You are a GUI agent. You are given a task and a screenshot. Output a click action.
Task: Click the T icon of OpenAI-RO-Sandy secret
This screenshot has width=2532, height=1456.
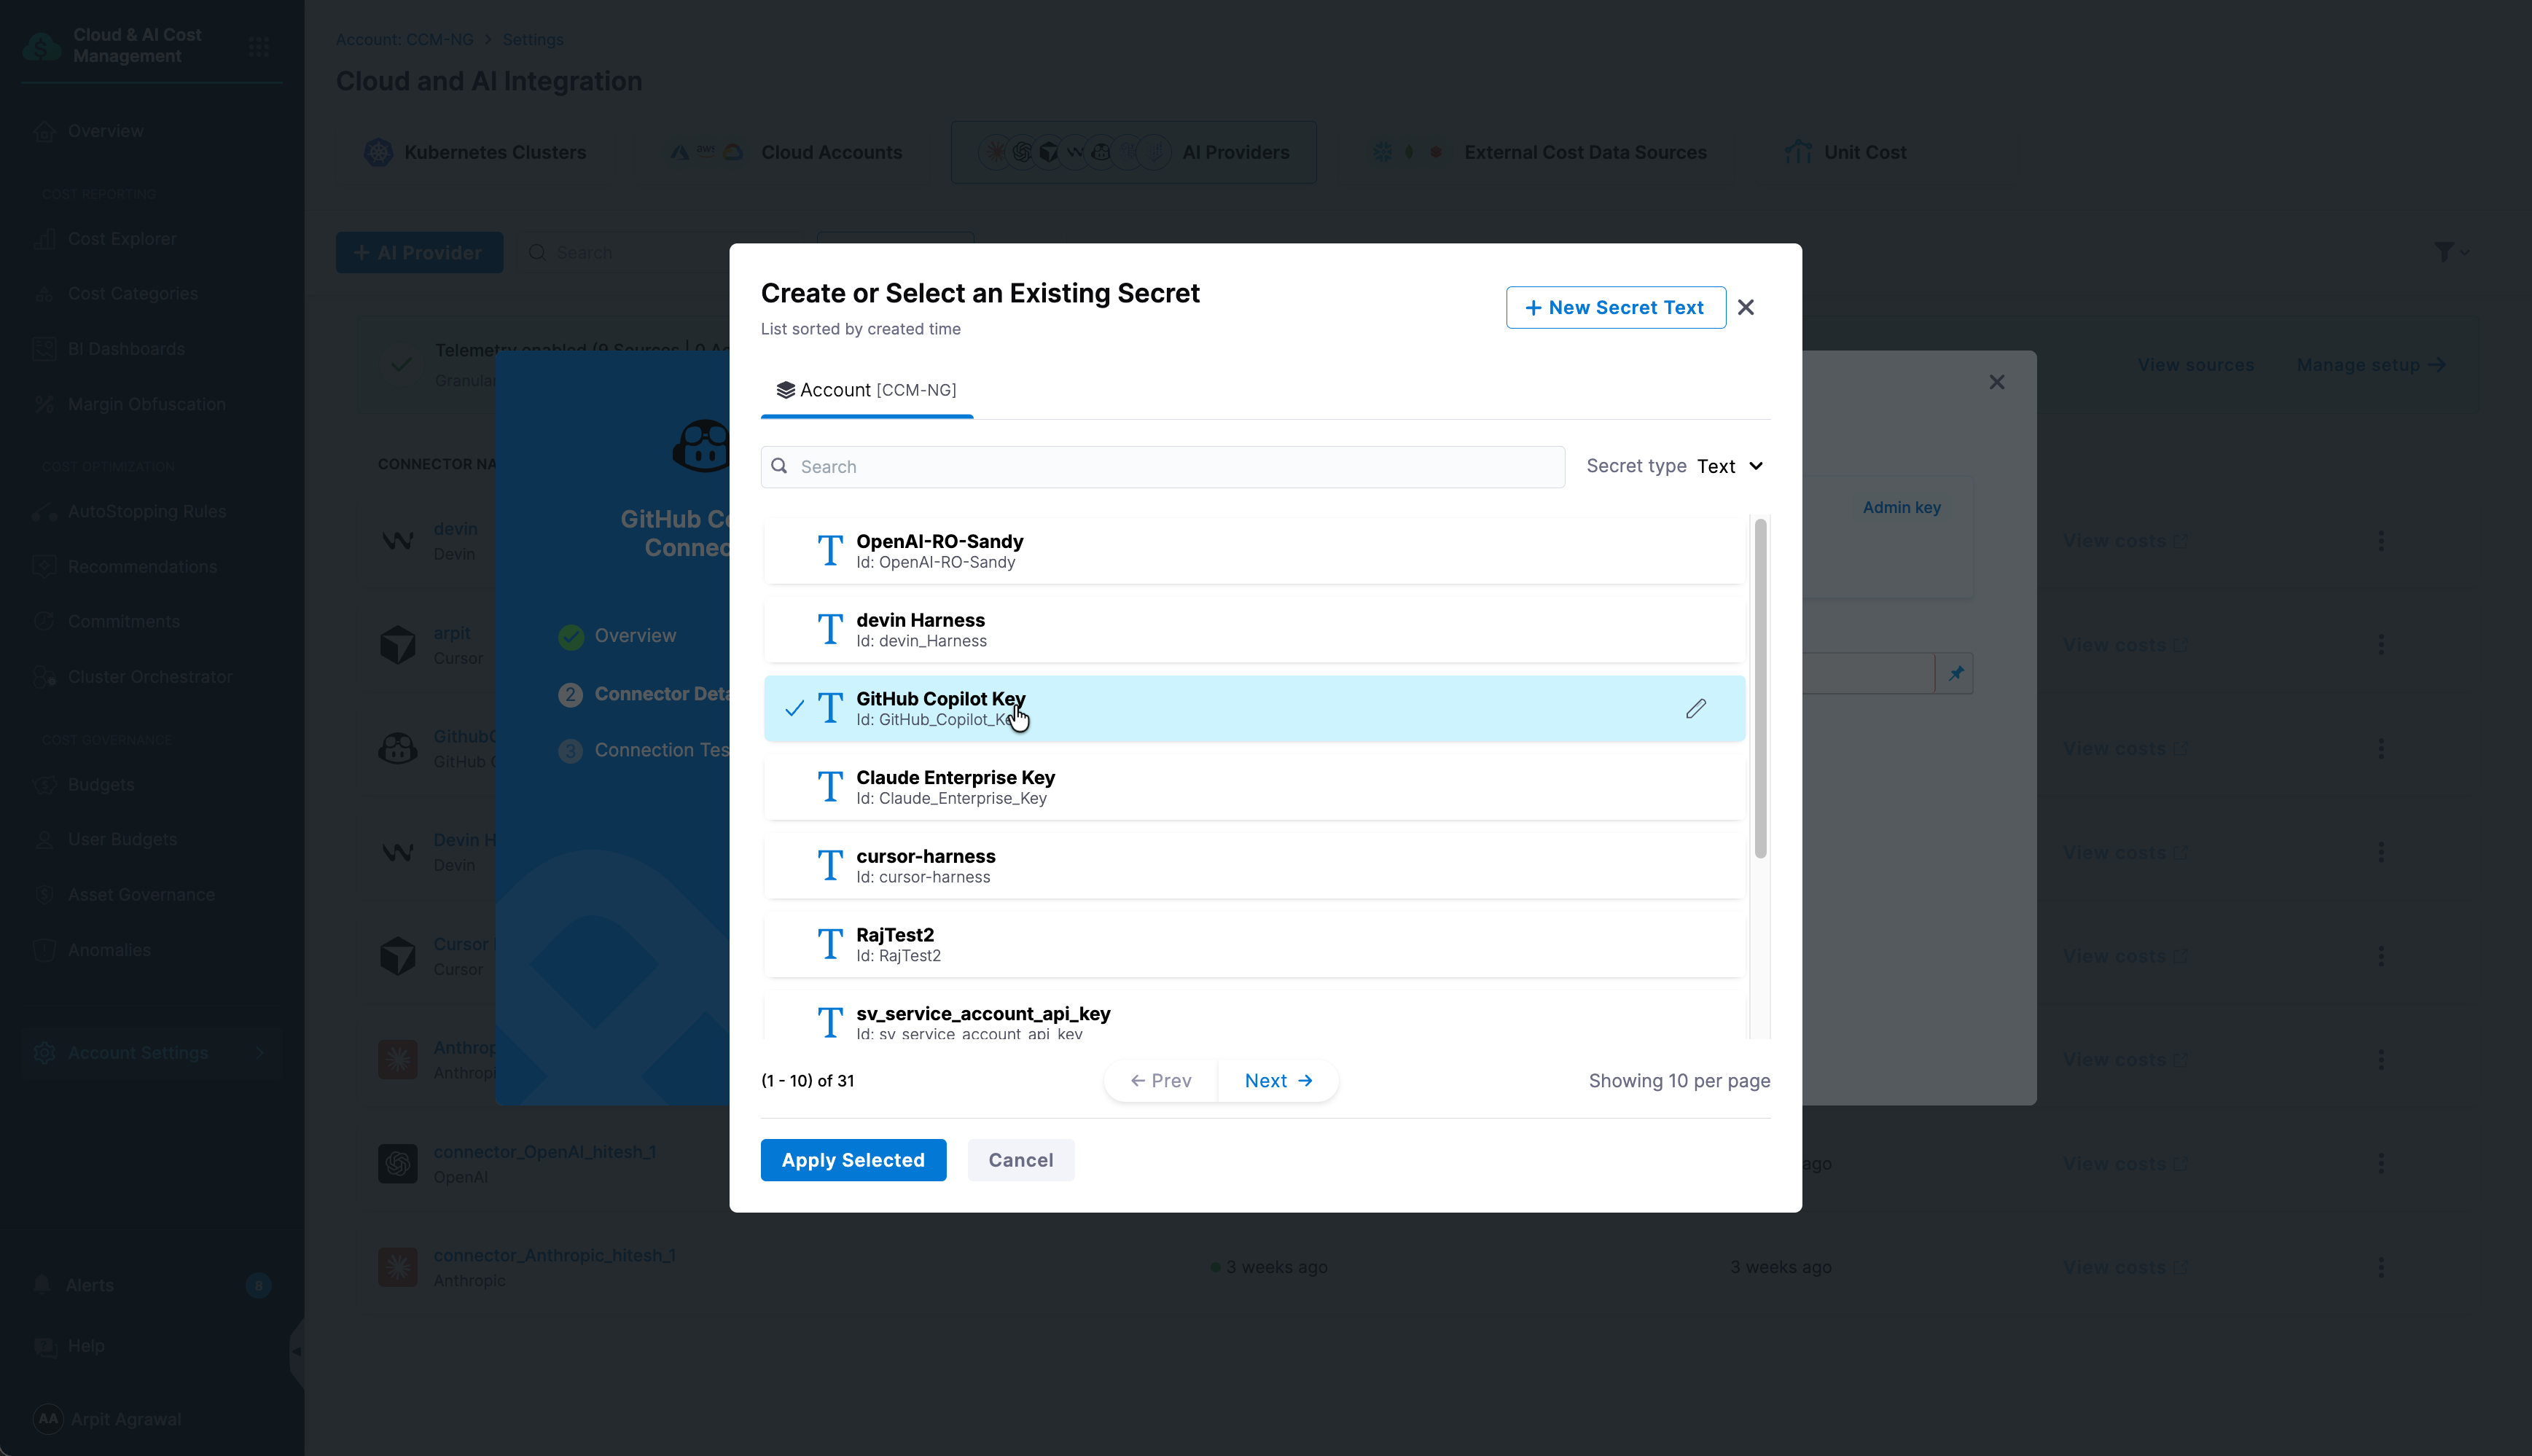coord(830,550)
